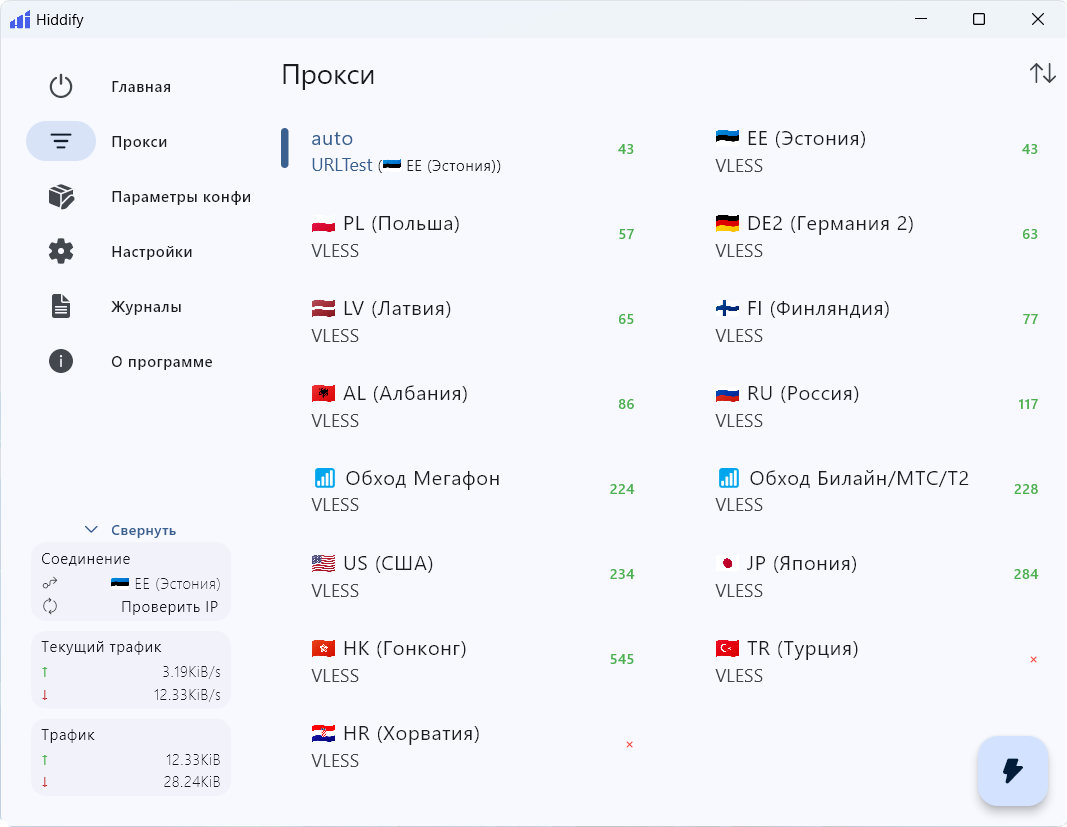Open Журналы via the document icon
Image resolution: width=1067 pixels, height=827 pixels.
[61, 307]
